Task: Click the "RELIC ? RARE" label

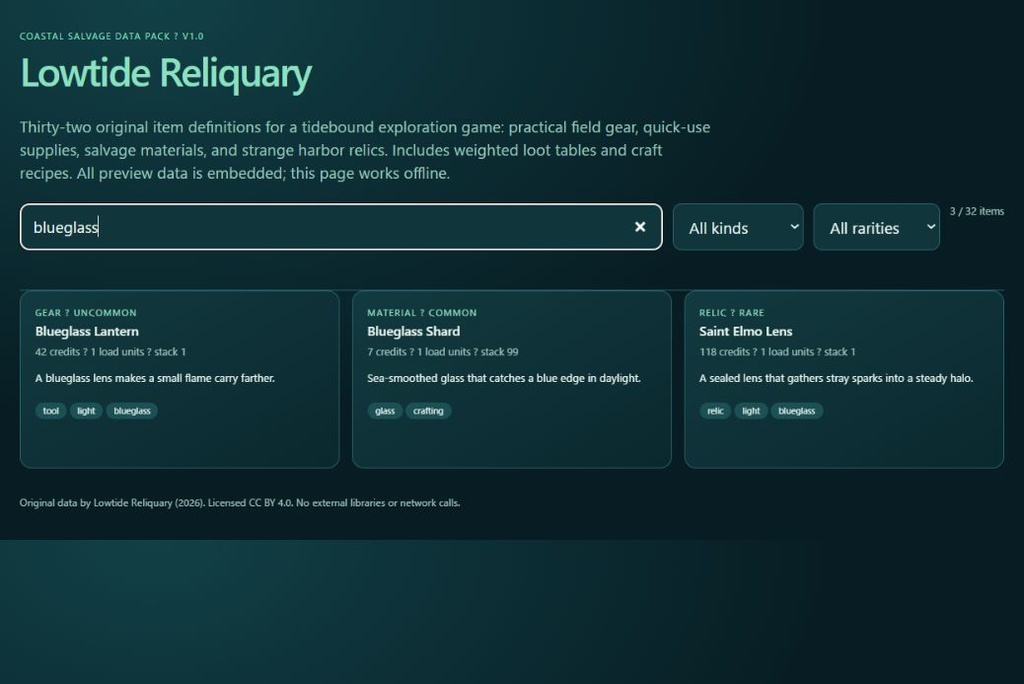Action: click(731, 313)
